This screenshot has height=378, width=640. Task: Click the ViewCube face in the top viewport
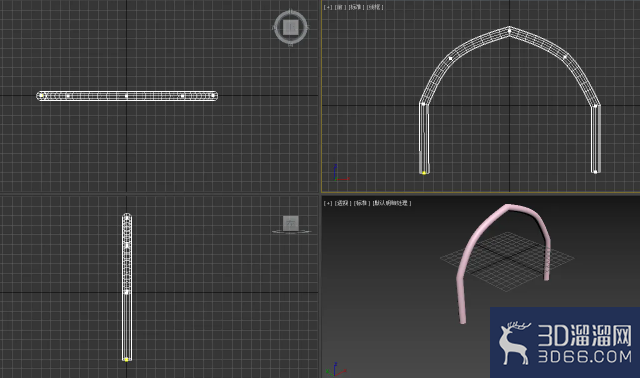291,27
